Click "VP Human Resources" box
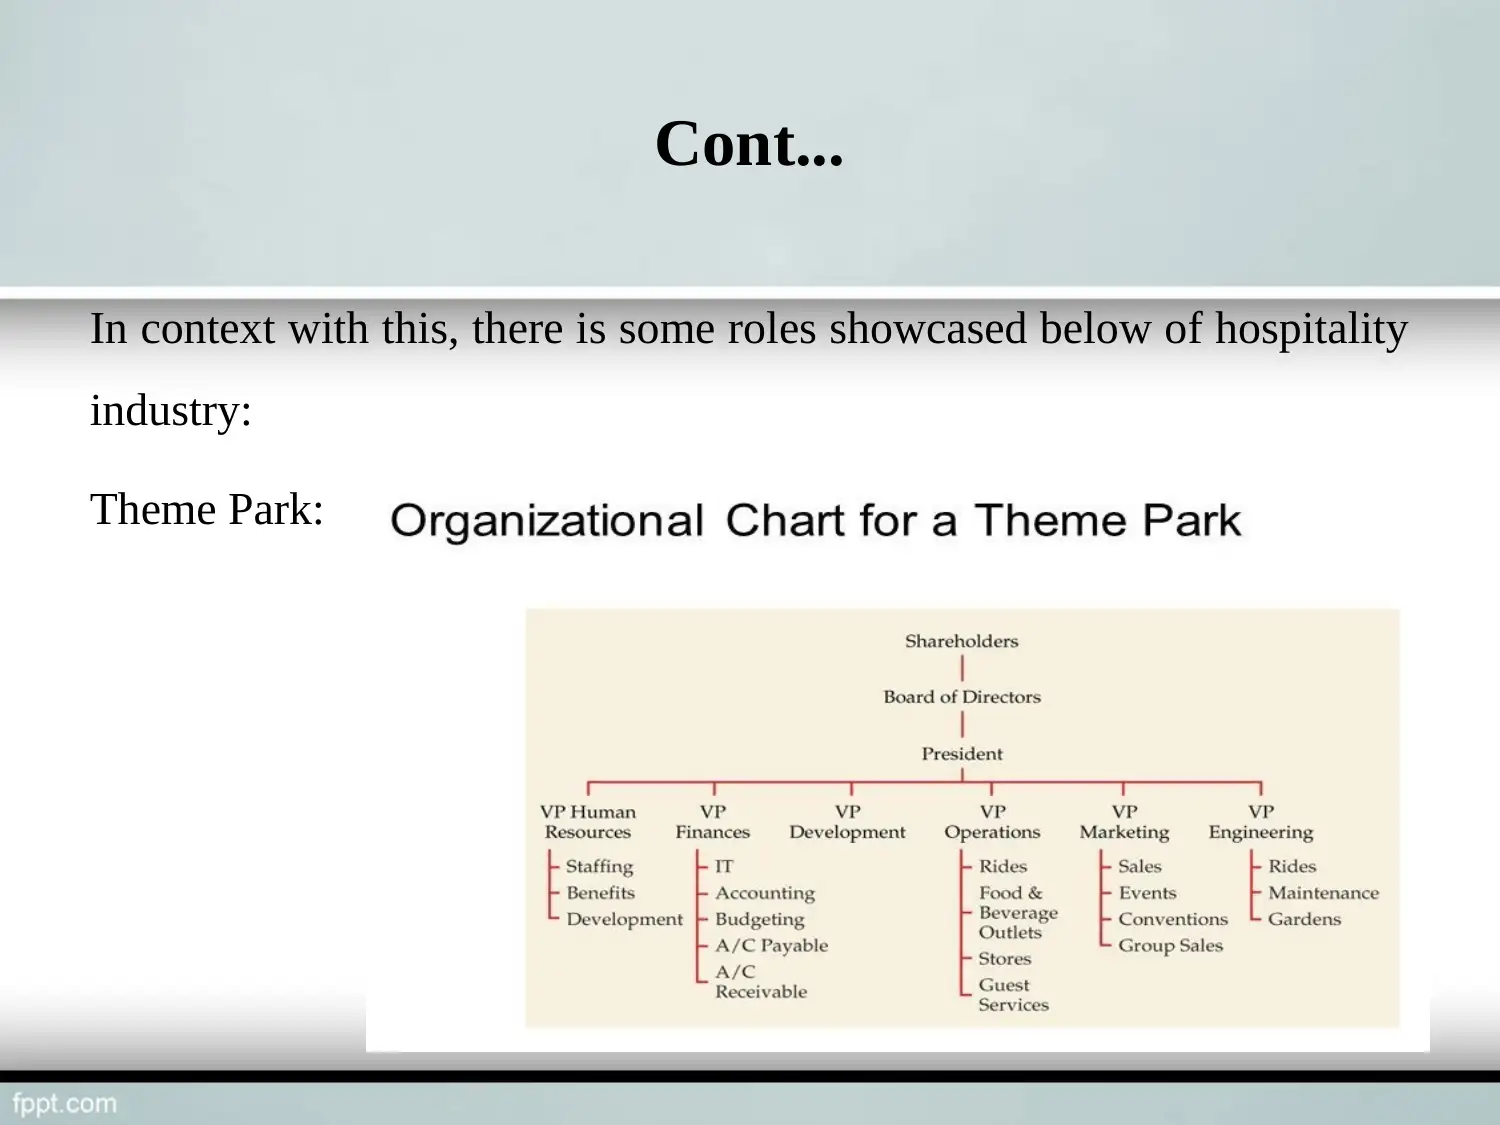Image resolution: width=1500 pixels, height=1125 pixels. (x=588, y=822)
